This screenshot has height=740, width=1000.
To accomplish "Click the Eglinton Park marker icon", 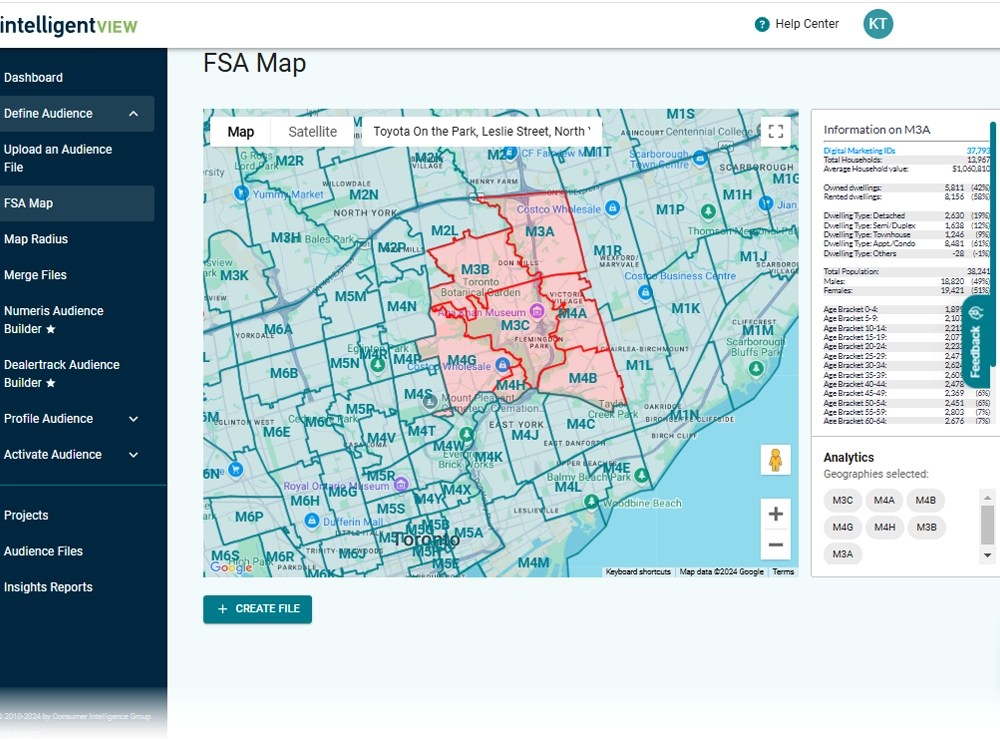I will click(378, 365).
